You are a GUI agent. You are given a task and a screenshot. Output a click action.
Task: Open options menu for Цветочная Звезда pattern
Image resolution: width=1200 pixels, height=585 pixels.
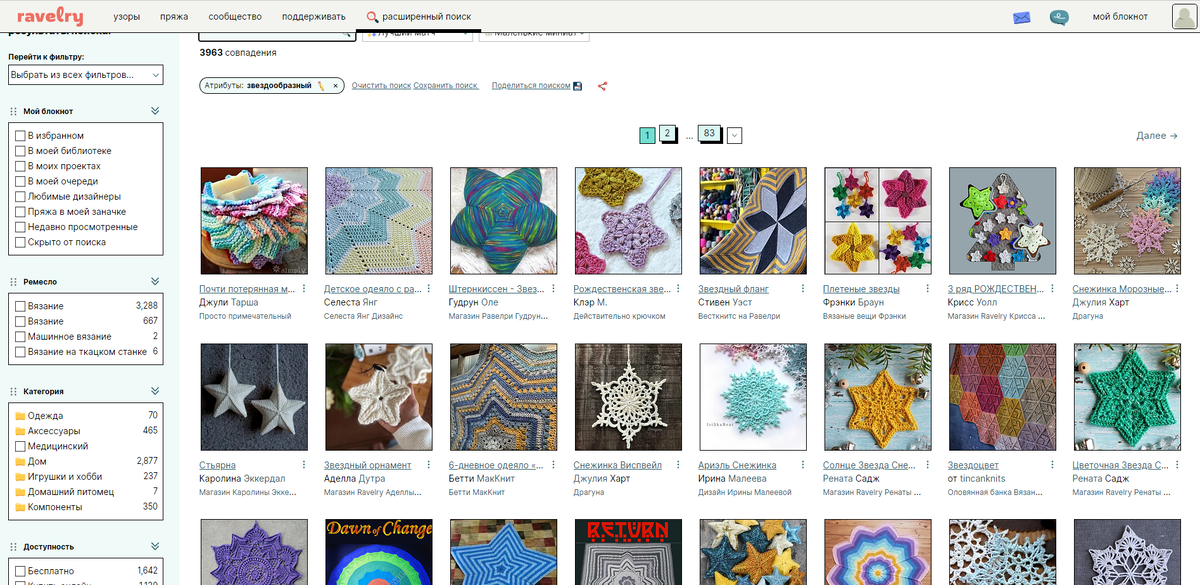pyautogui.click(x=1176, y=465)
